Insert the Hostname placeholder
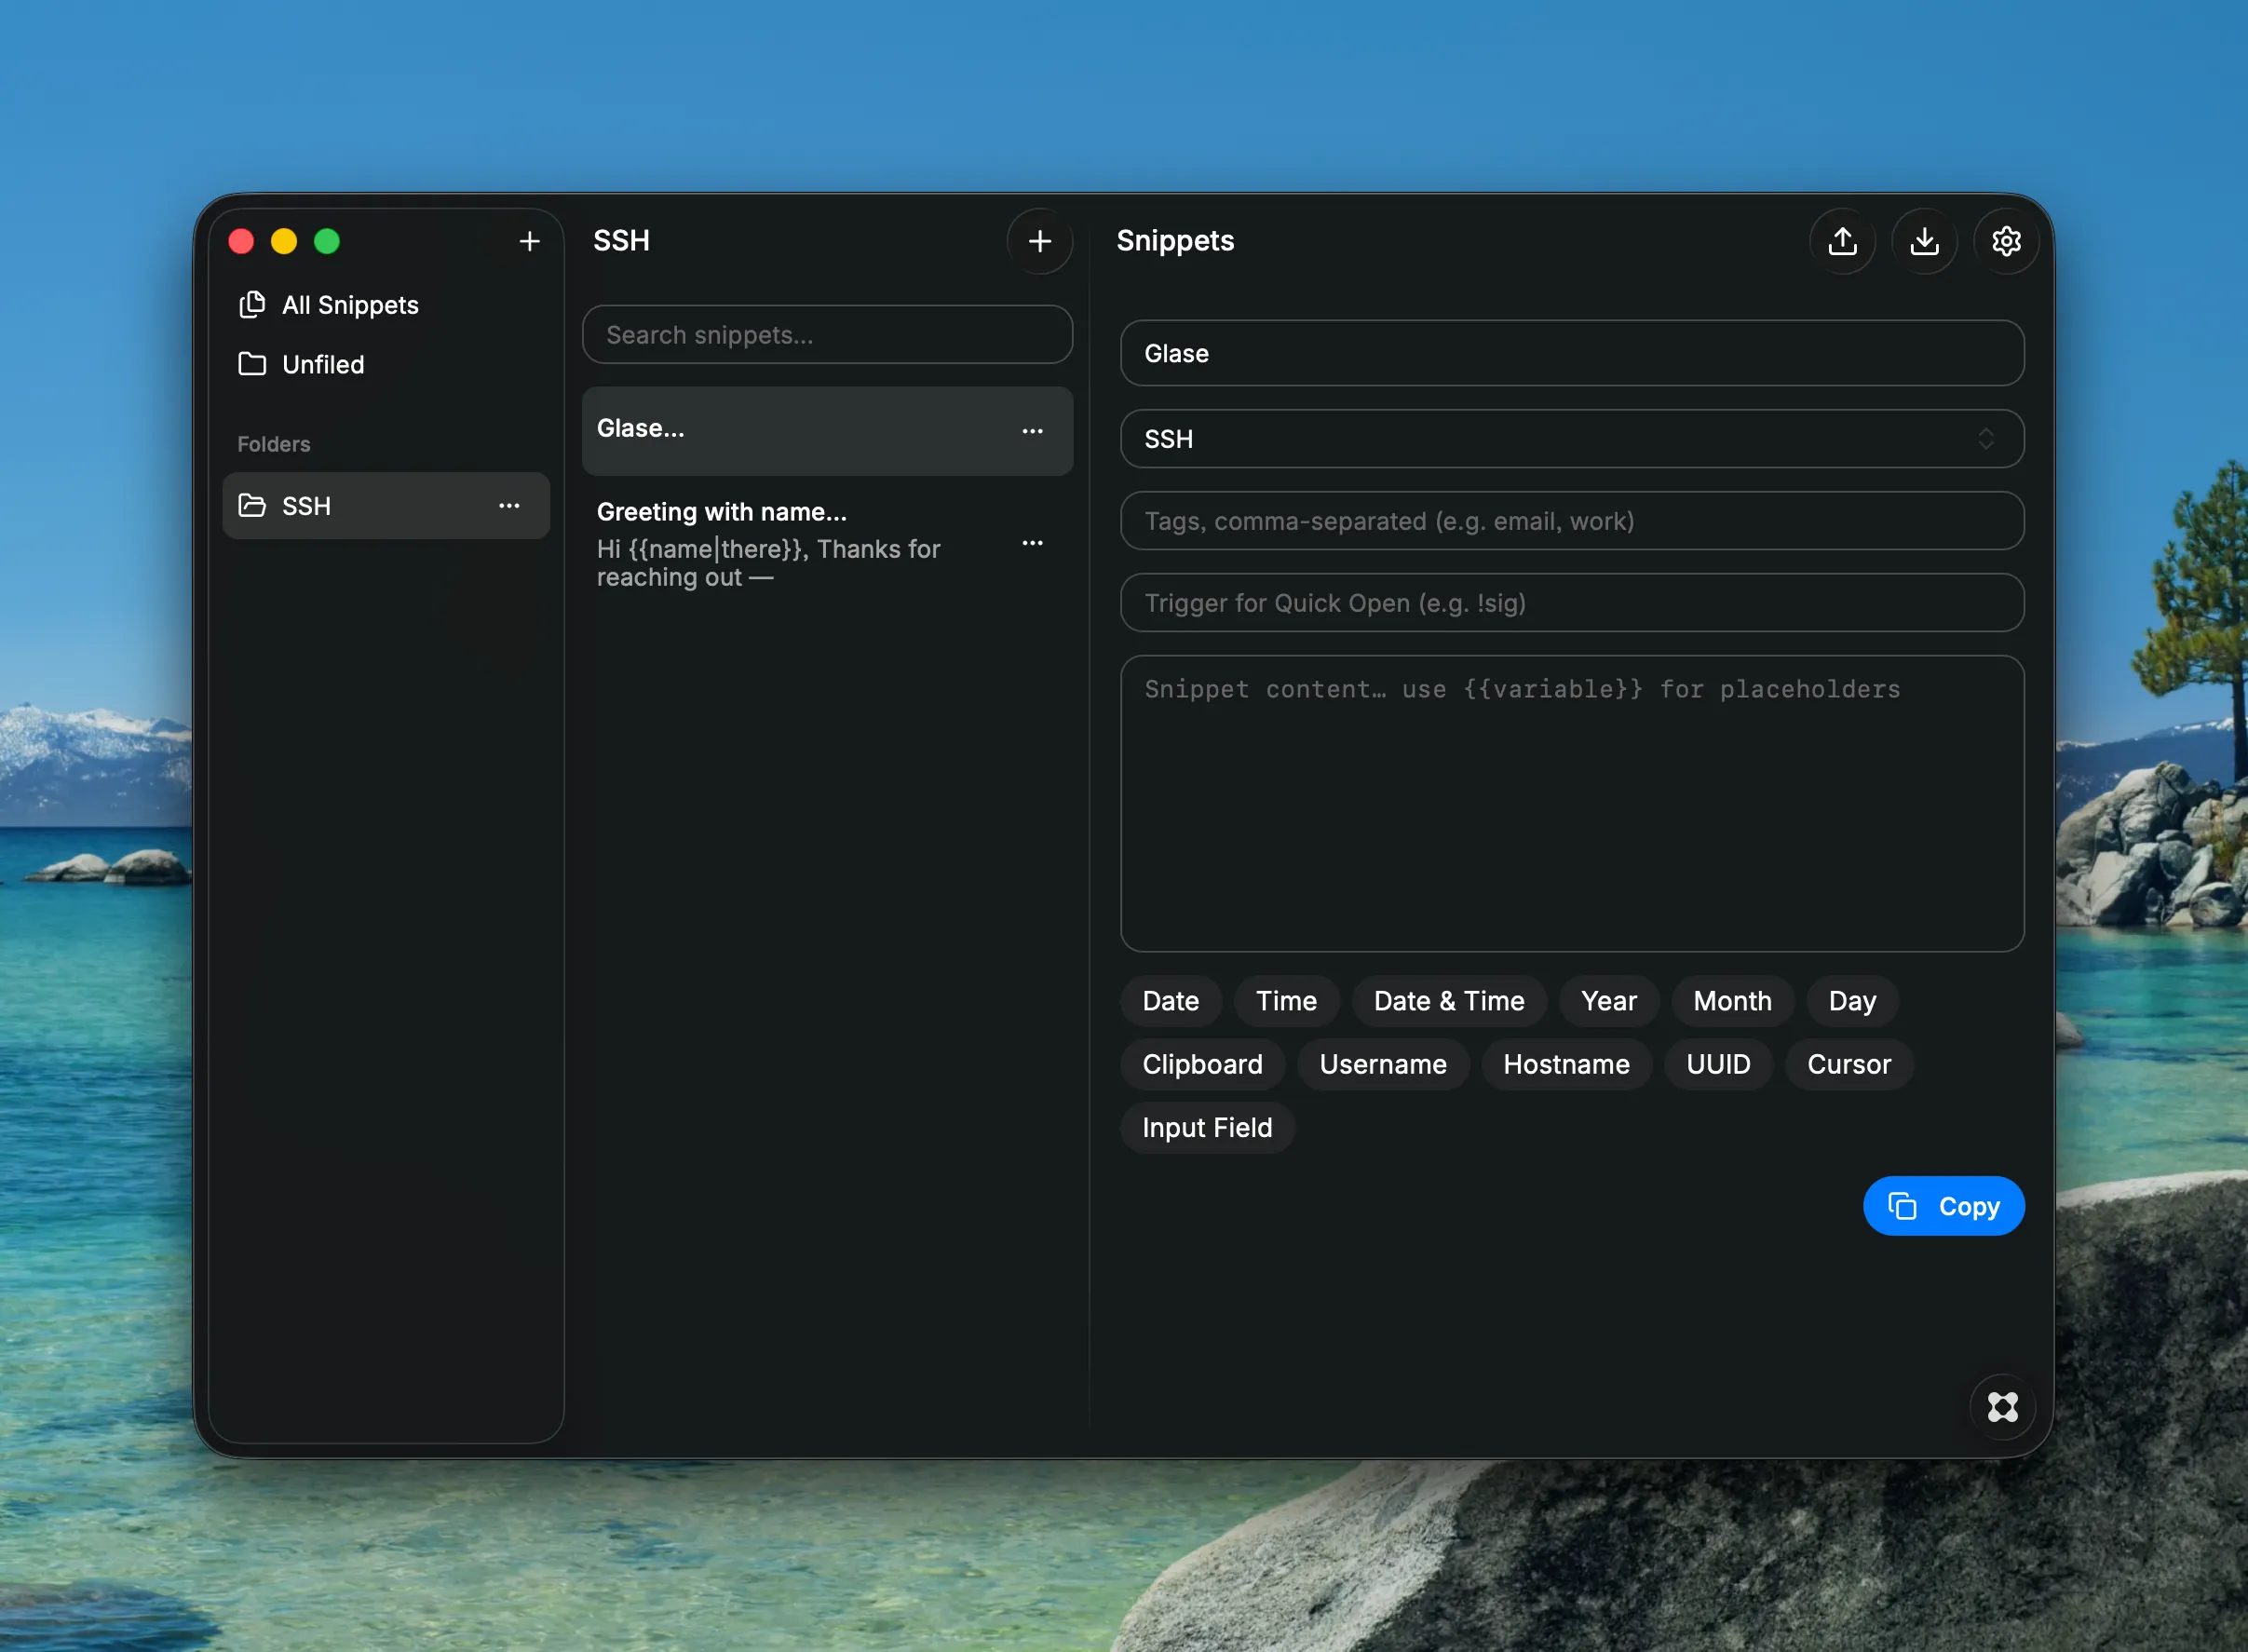Screen dimensions: 2248x1652 click(1566, 1064)
